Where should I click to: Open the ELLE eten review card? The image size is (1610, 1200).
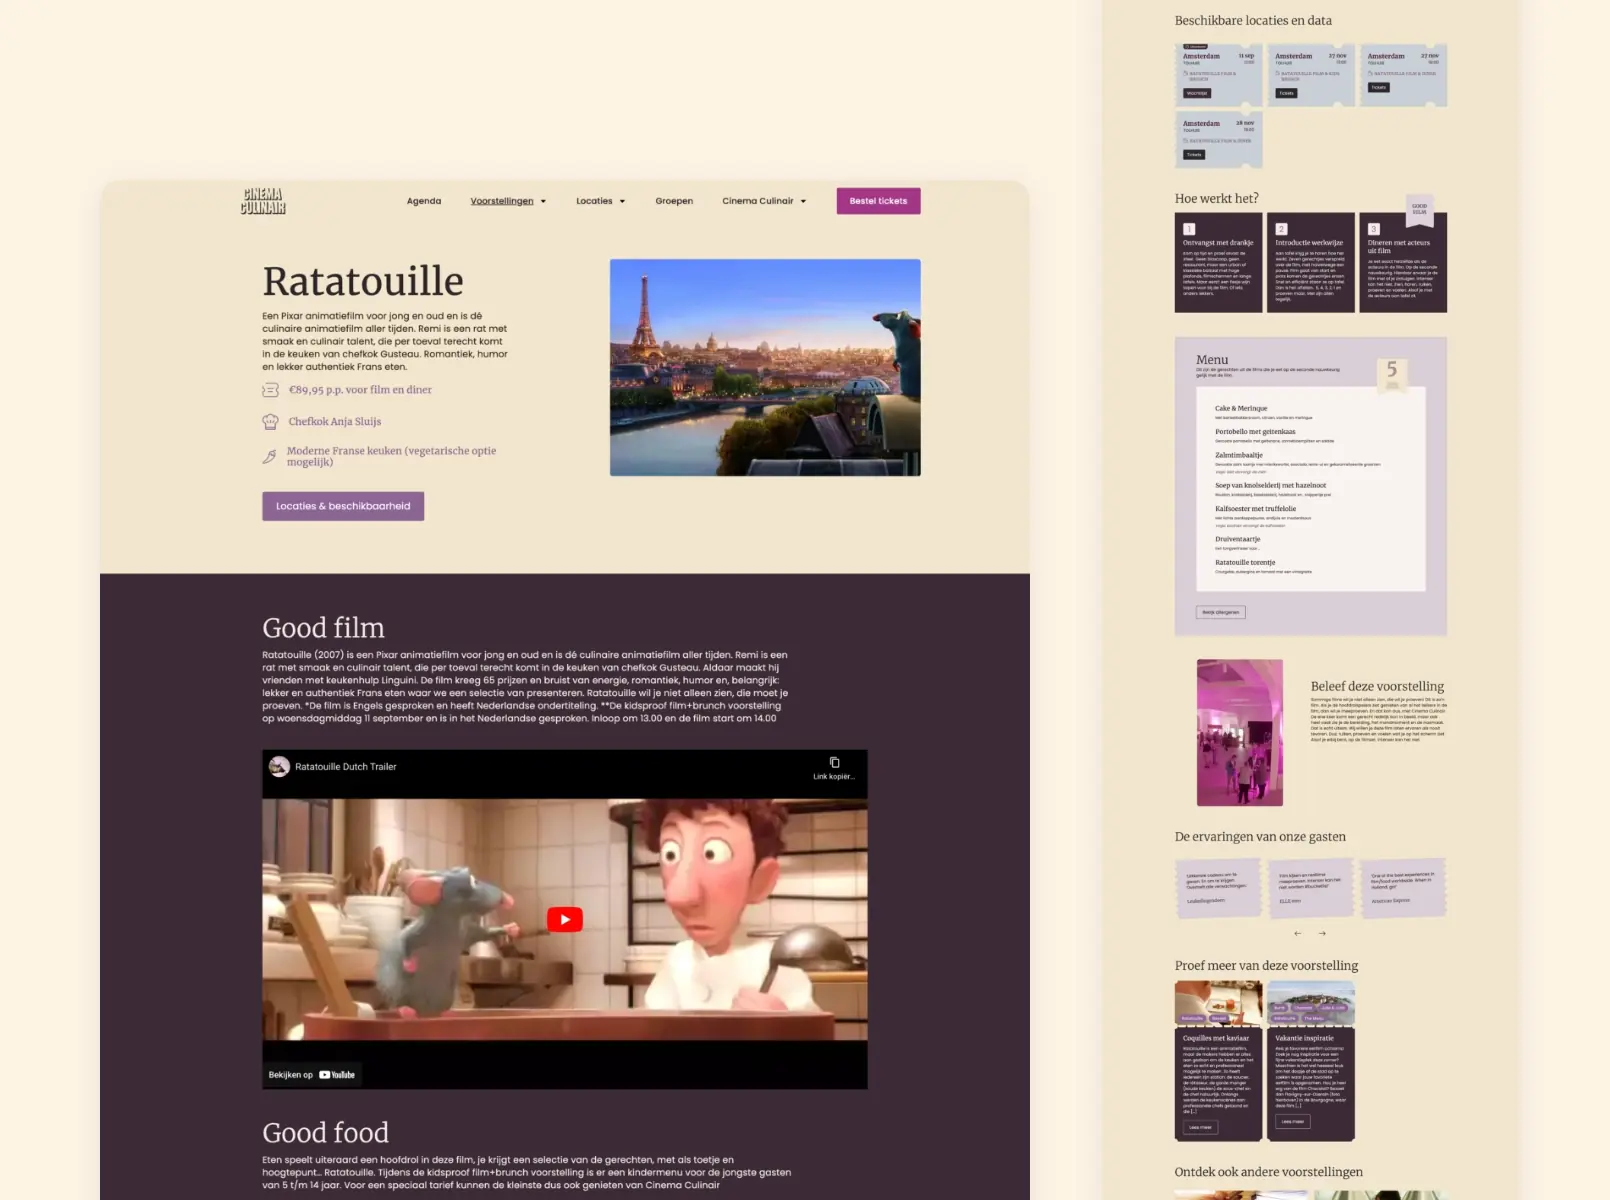1311,887
